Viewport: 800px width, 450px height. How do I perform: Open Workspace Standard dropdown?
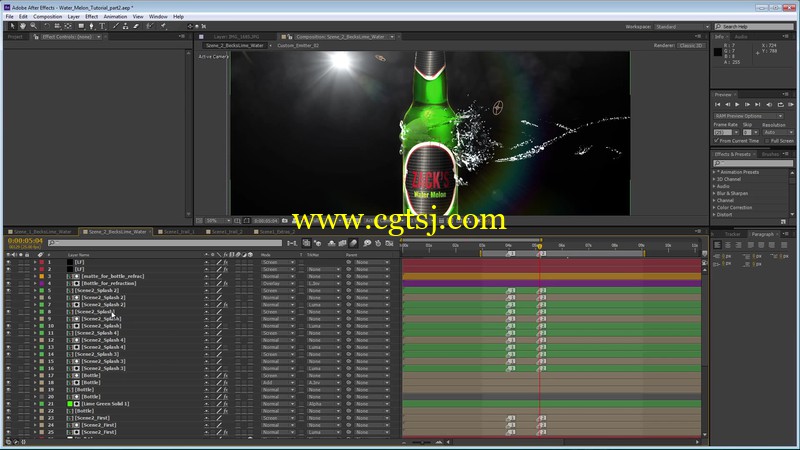(x=682, y=27)
